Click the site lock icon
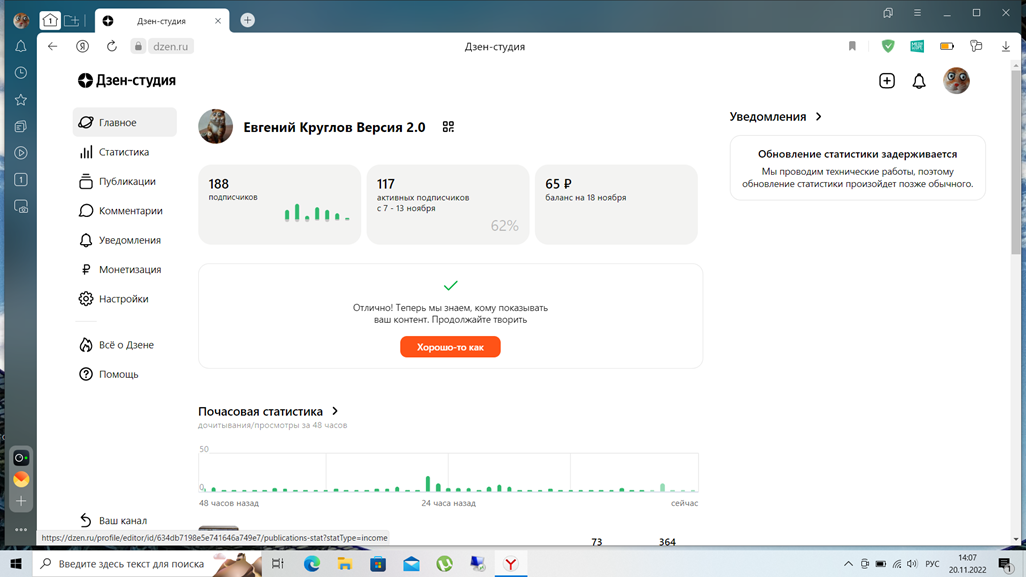 pyautogui.click(x=138, y=46)
